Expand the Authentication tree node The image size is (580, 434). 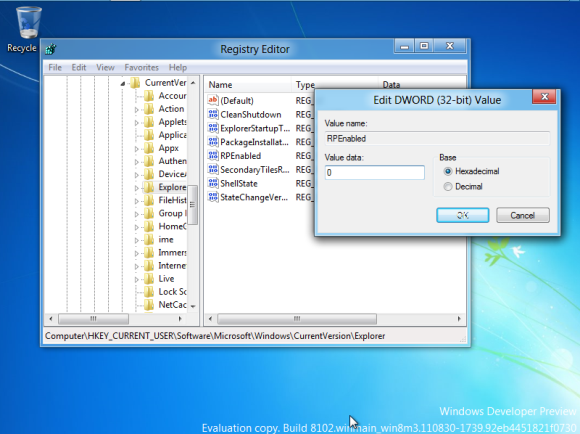(x=136, y=162)
